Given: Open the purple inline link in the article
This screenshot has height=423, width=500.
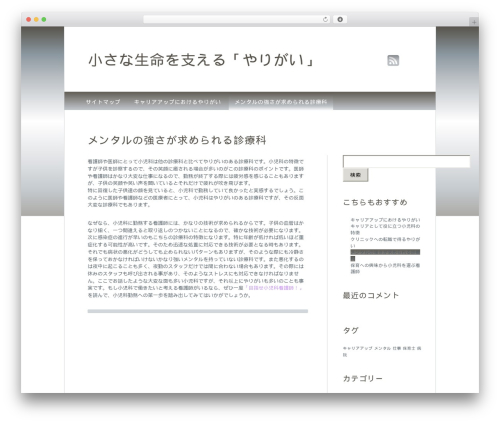Looking at the screenshot, I should click(273, 288).
